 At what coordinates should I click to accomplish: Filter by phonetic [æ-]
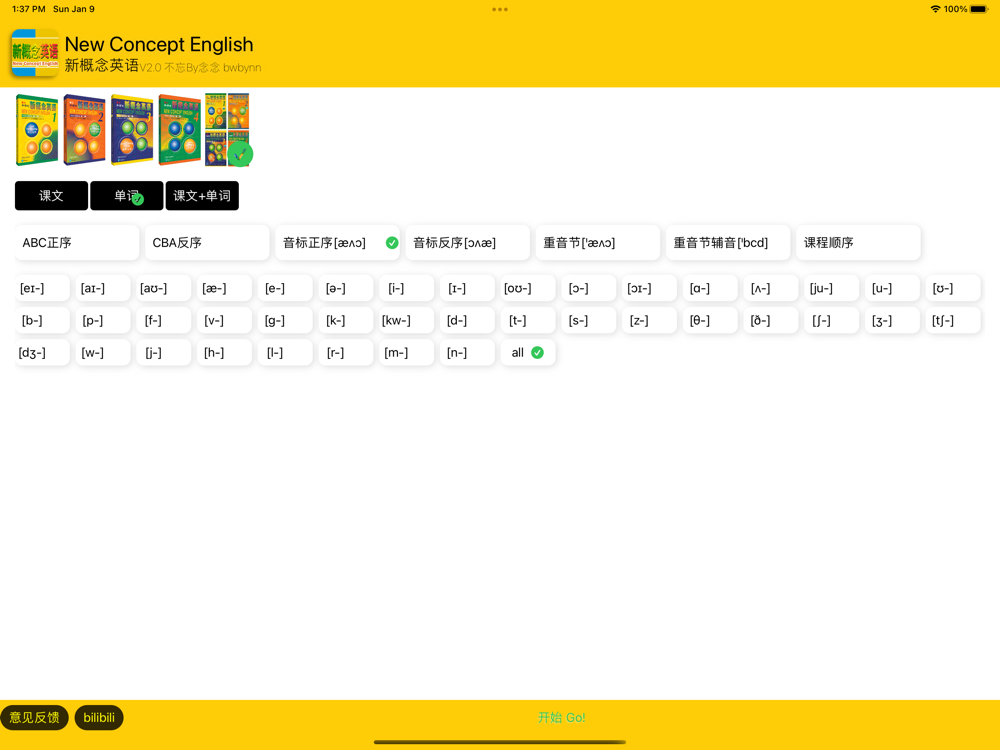click(224, 288)
